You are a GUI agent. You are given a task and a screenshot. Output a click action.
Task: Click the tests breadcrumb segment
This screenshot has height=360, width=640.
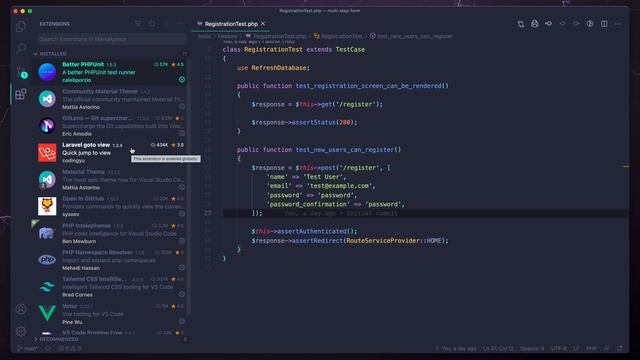204,36
